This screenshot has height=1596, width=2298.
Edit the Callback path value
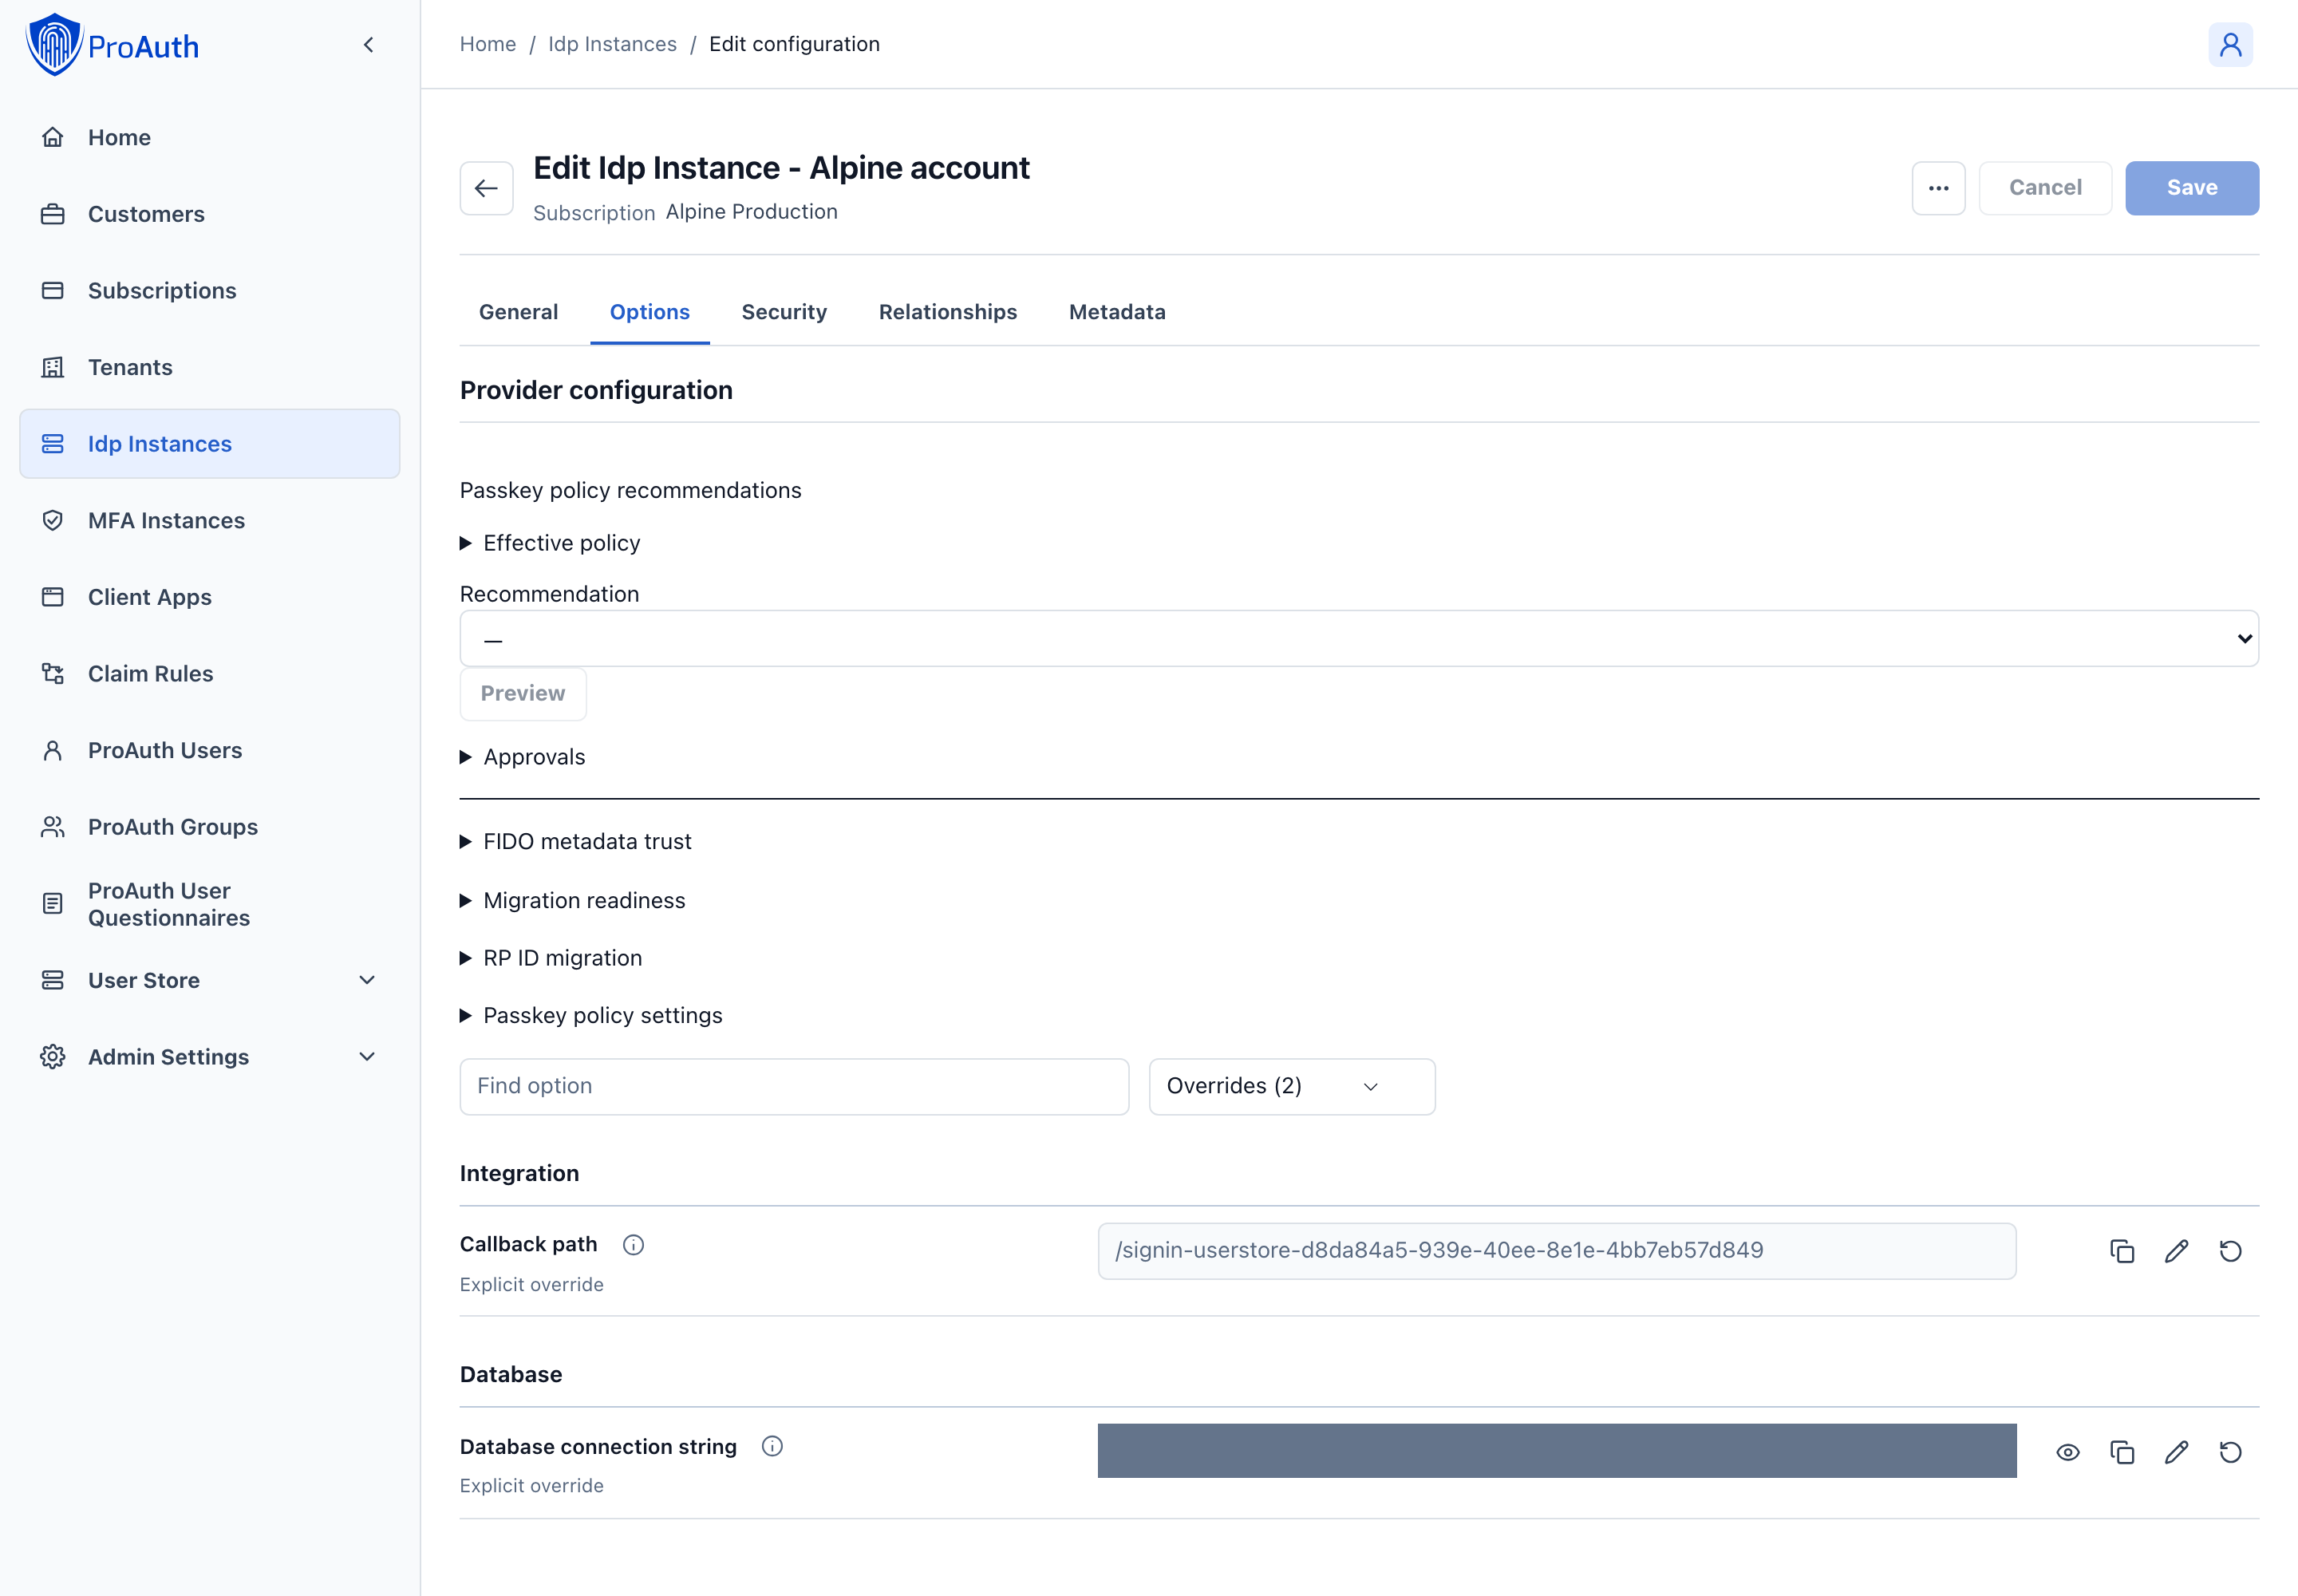tap(2177, 1251)
